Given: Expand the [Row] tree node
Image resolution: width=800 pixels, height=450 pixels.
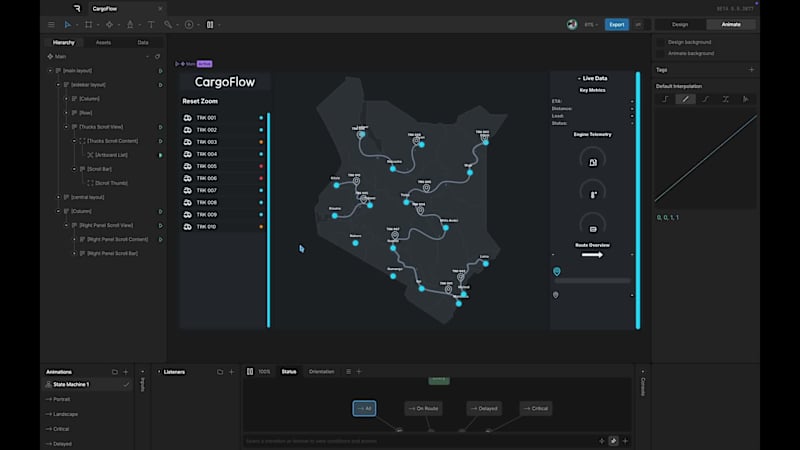Looking at the screenshot, I should click(x=66, y=113).
